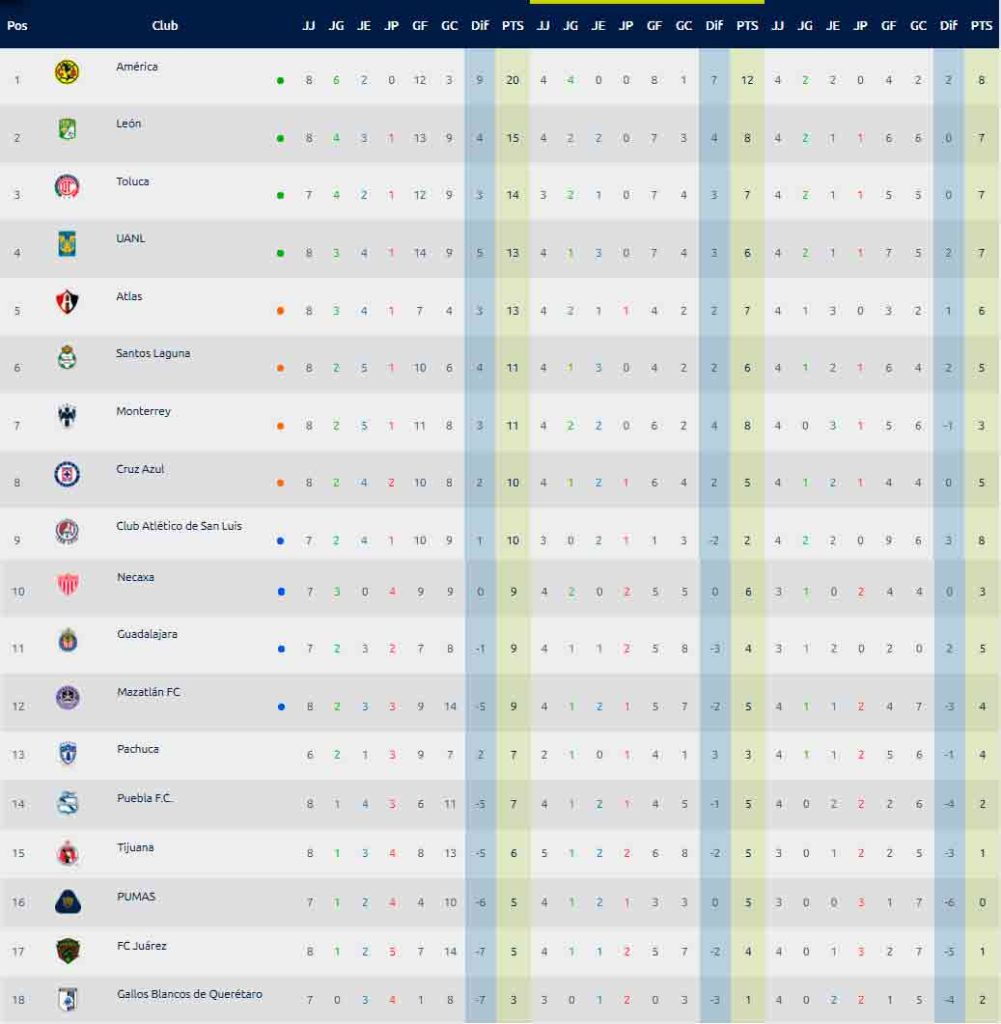Click the Club América crest icon
This screenshot has width=1001, height=1024.
point(67,72)
